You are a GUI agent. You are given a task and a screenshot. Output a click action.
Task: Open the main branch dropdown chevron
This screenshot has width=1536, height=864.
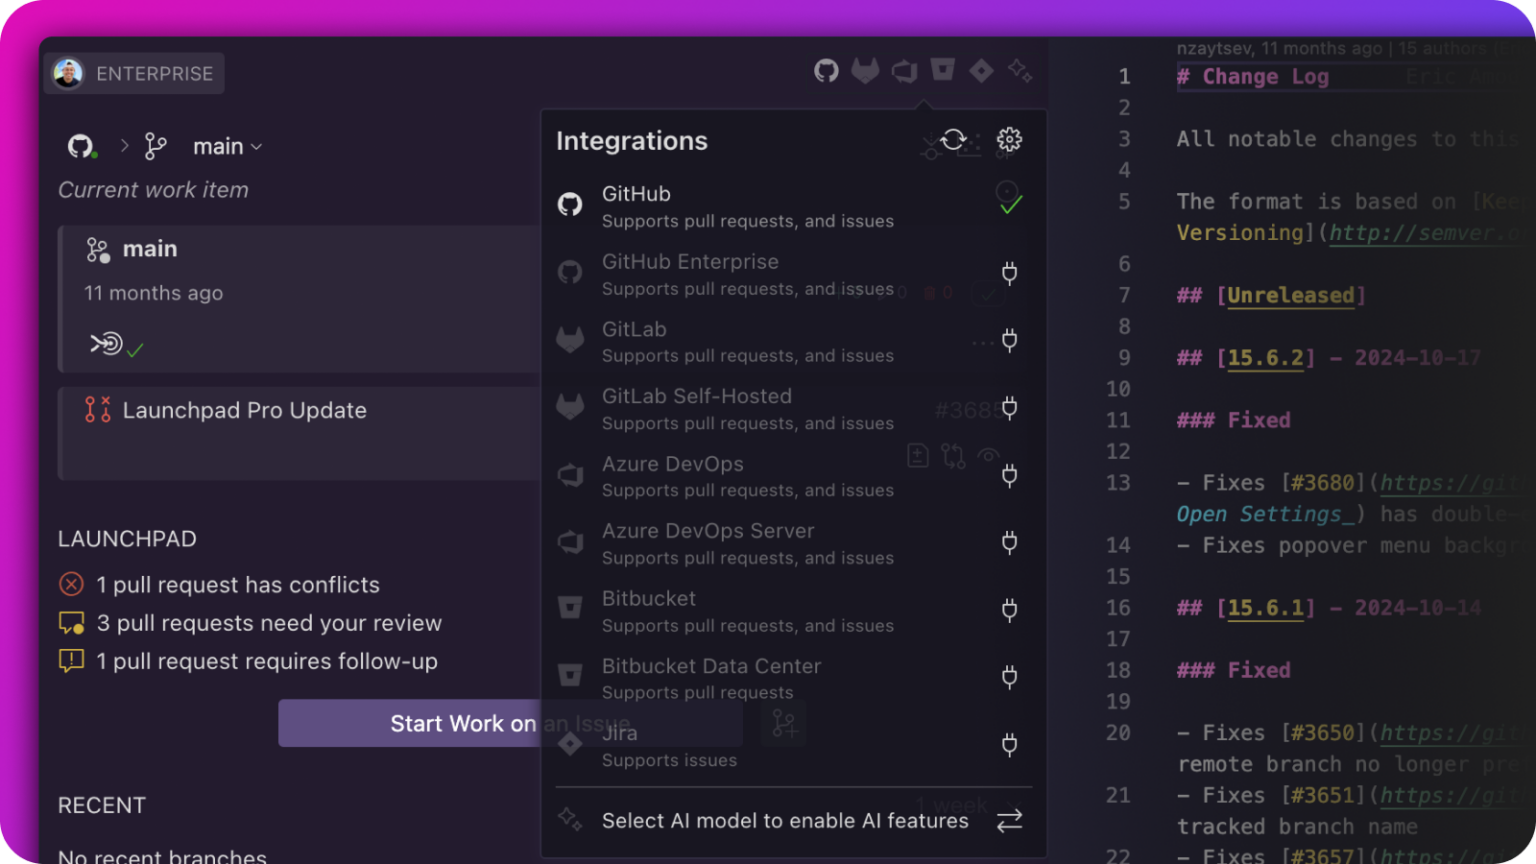coord(257,147)
